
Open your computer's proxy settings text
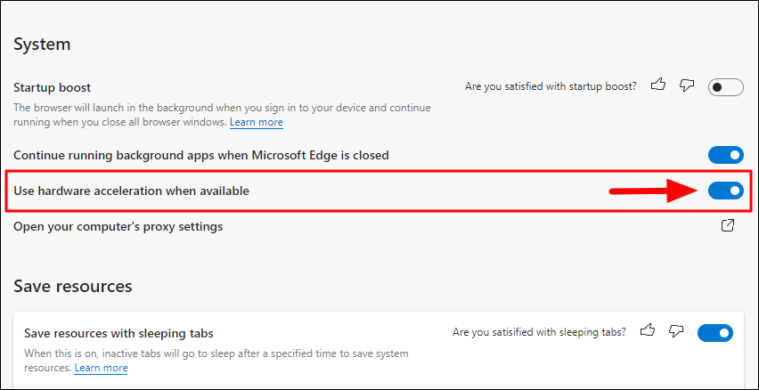pos(118,226)
